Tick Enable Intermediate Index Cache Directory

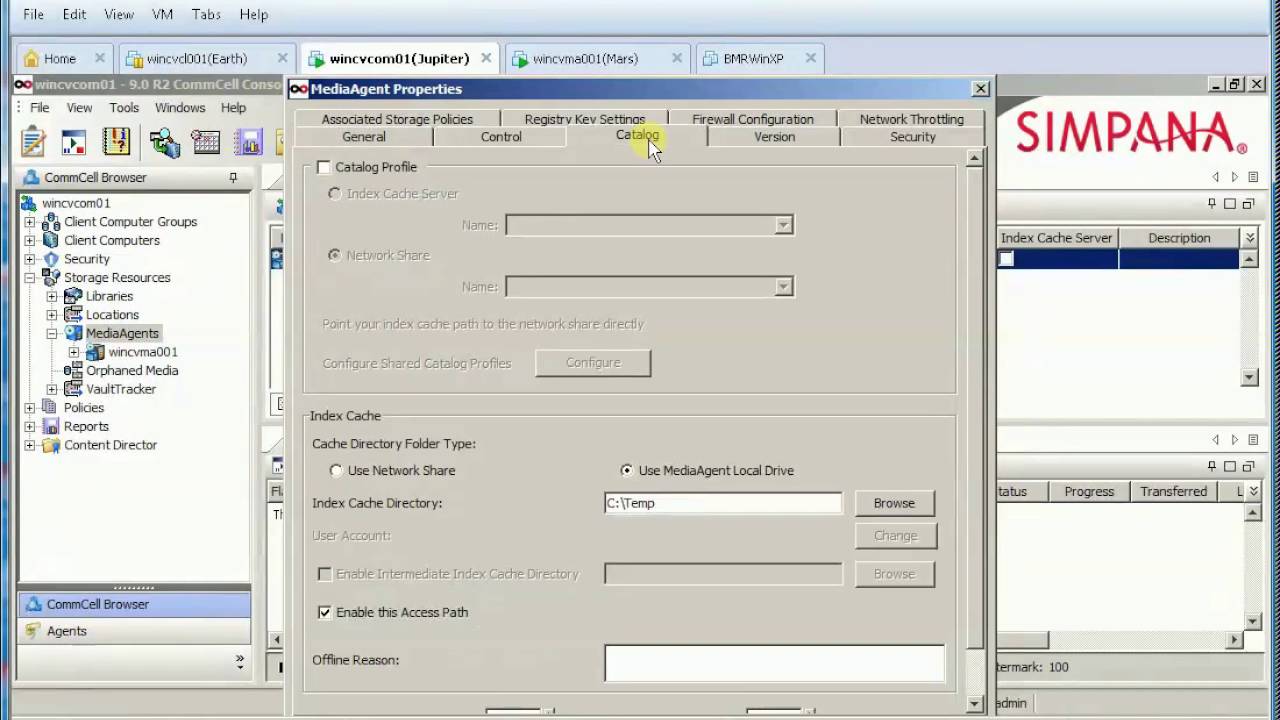pos(324,574)
